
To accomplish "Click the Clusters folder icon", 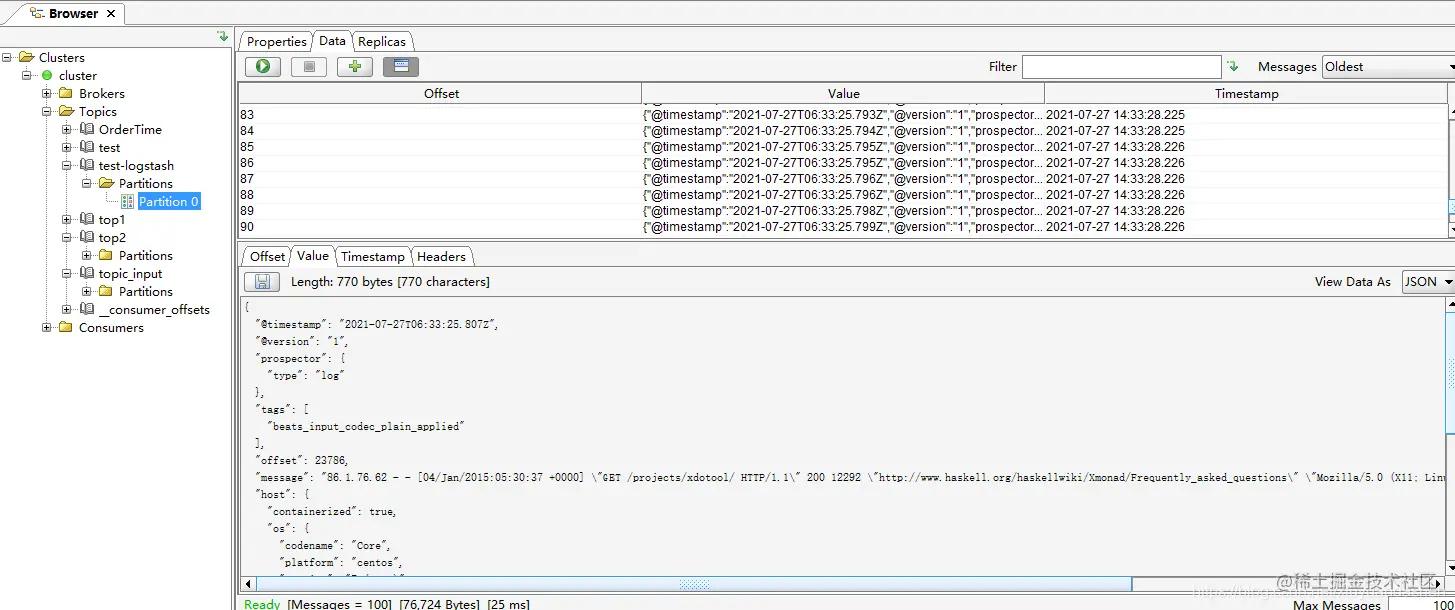I will pyautogui.click(x=27, y=57).
